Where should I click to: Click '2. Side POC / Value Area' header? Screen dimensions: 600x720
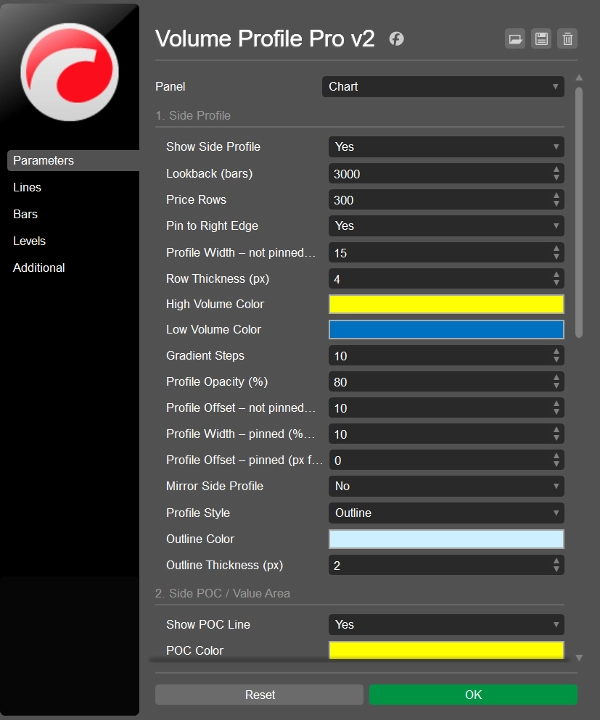coord(223,594)
